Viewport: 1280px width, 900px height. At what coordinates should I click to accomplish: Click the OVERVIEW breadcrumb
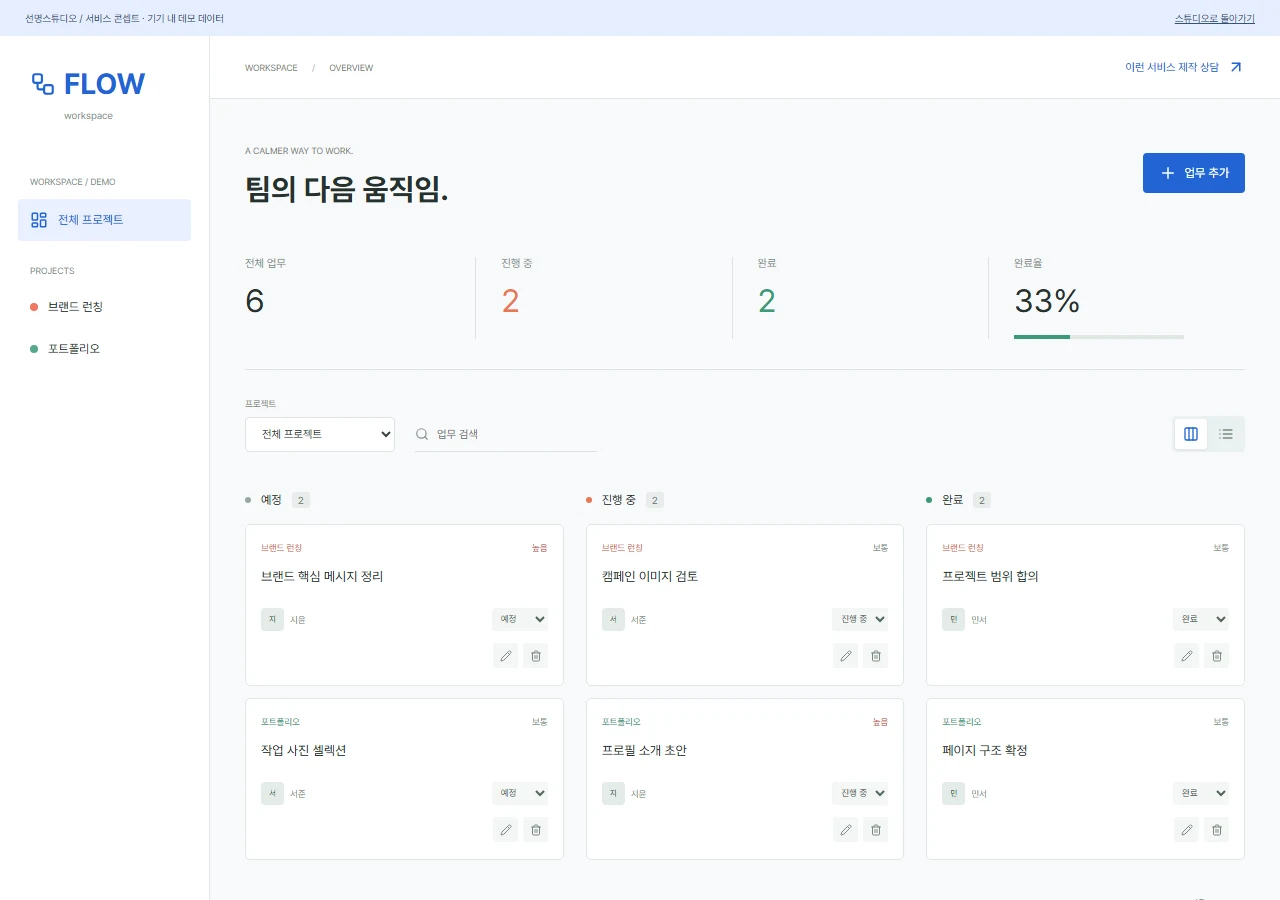coord(351,68)
